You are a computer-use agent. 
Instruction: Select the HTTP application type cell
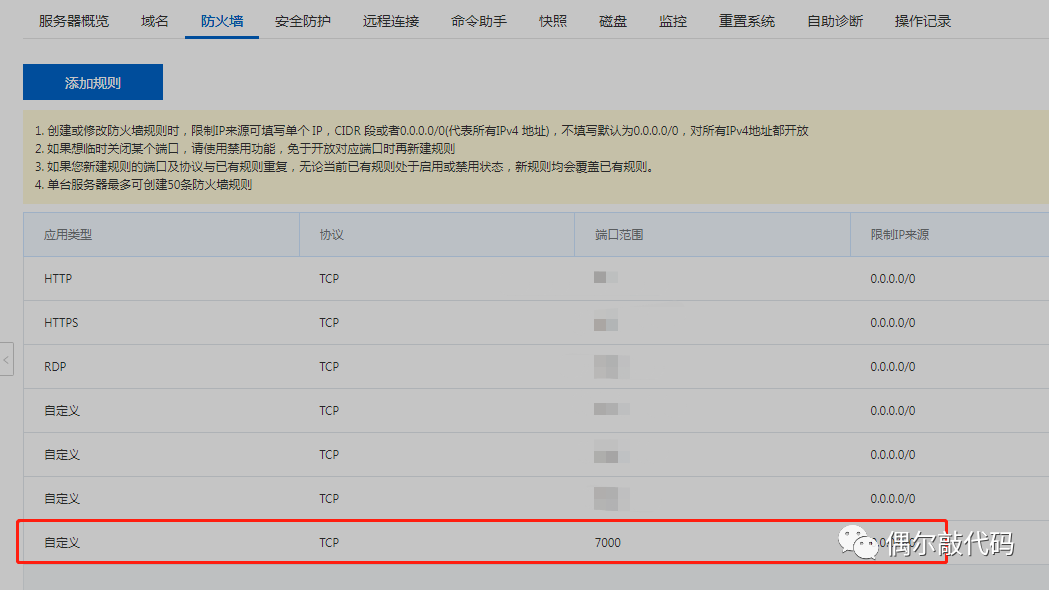[x=58, y=278]
